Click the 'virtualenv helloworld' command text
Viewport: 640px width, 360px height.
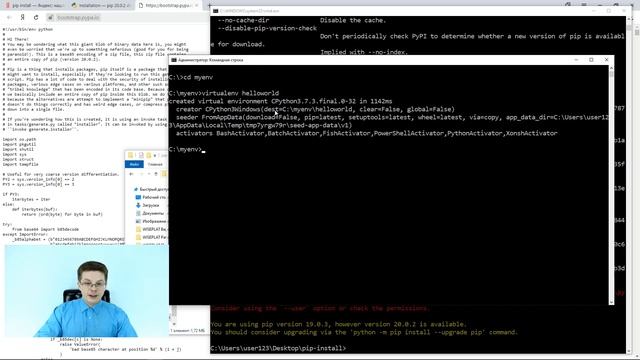pyautogui.click(x=240, y=93)
